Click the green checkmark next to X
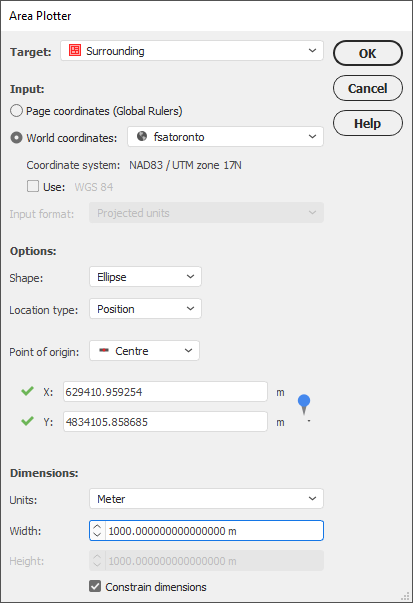The height and width of the screenshot is (603, 413). pyautogui.click(x=27, y=391)
